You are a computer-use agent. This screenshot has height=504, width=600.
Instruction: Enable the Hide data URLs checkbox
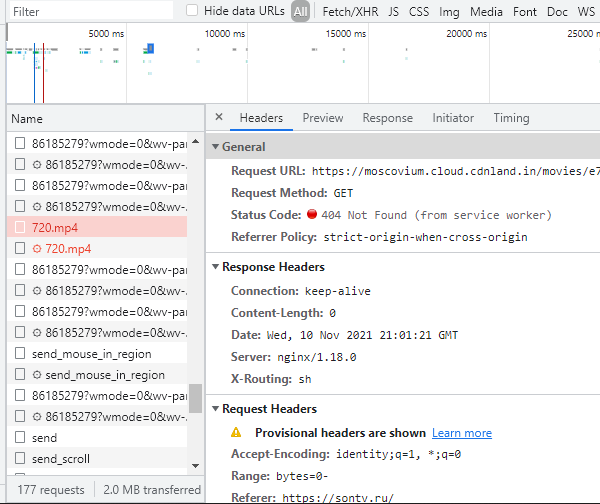(192, 10)
